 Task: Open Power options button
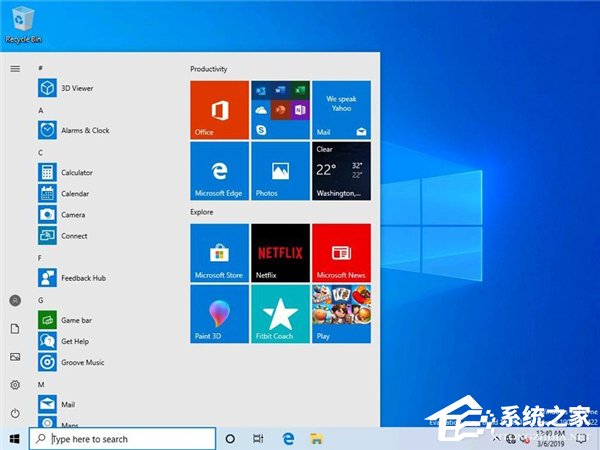coord(15,413)
